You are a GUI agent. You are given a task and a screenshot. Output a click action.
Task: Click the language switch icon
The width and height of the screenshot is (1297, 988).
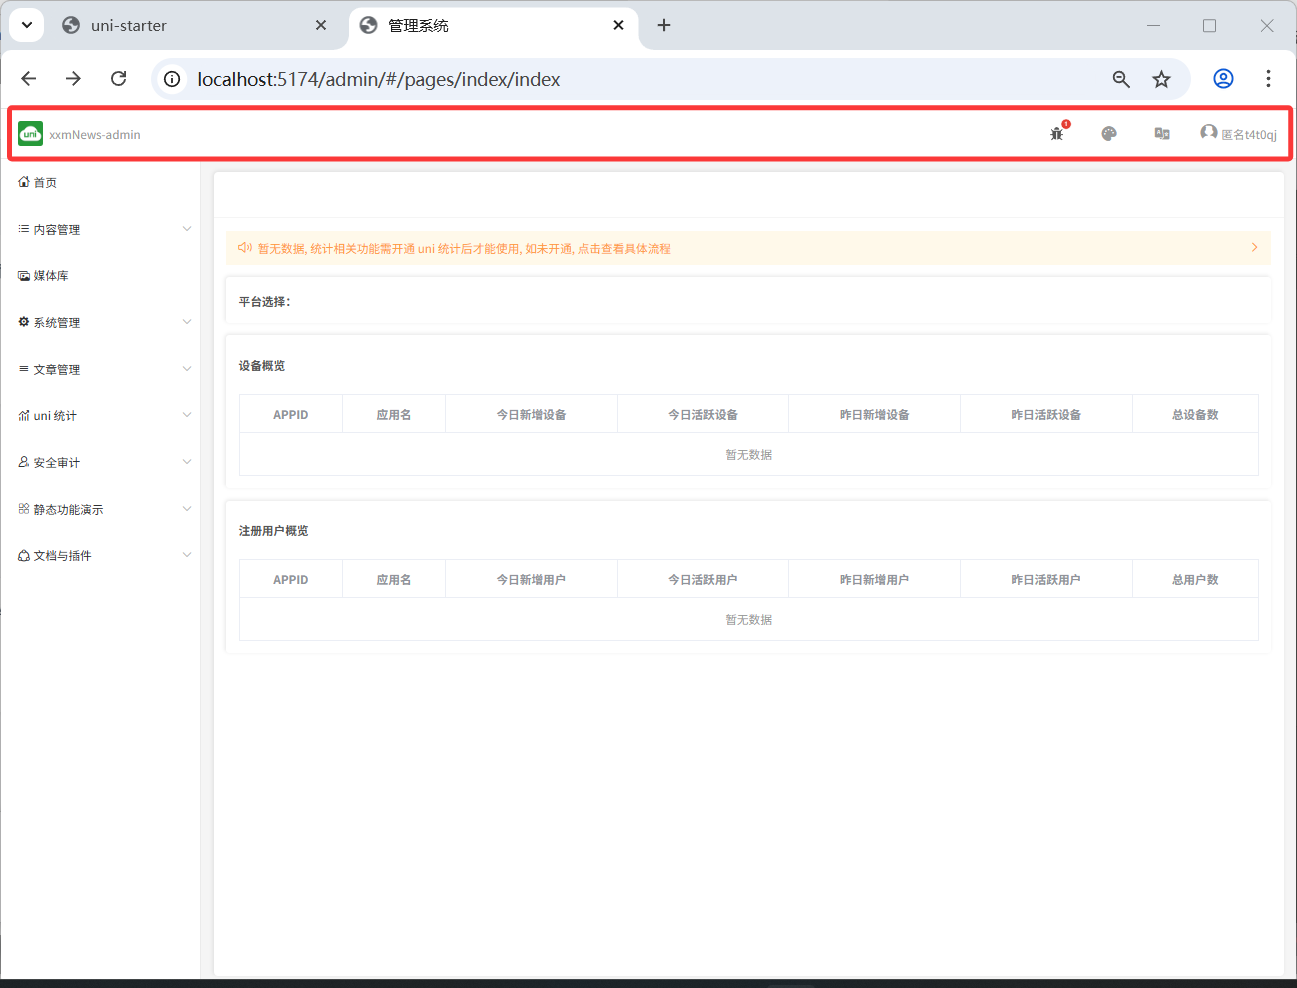point(1162,134)
